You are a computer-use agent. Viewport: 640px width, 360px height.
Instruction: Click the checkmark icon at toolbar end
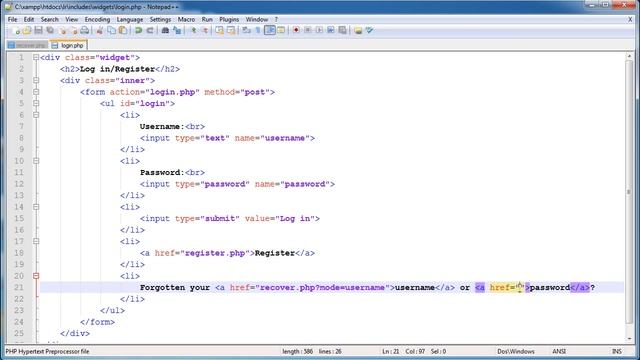369,31
